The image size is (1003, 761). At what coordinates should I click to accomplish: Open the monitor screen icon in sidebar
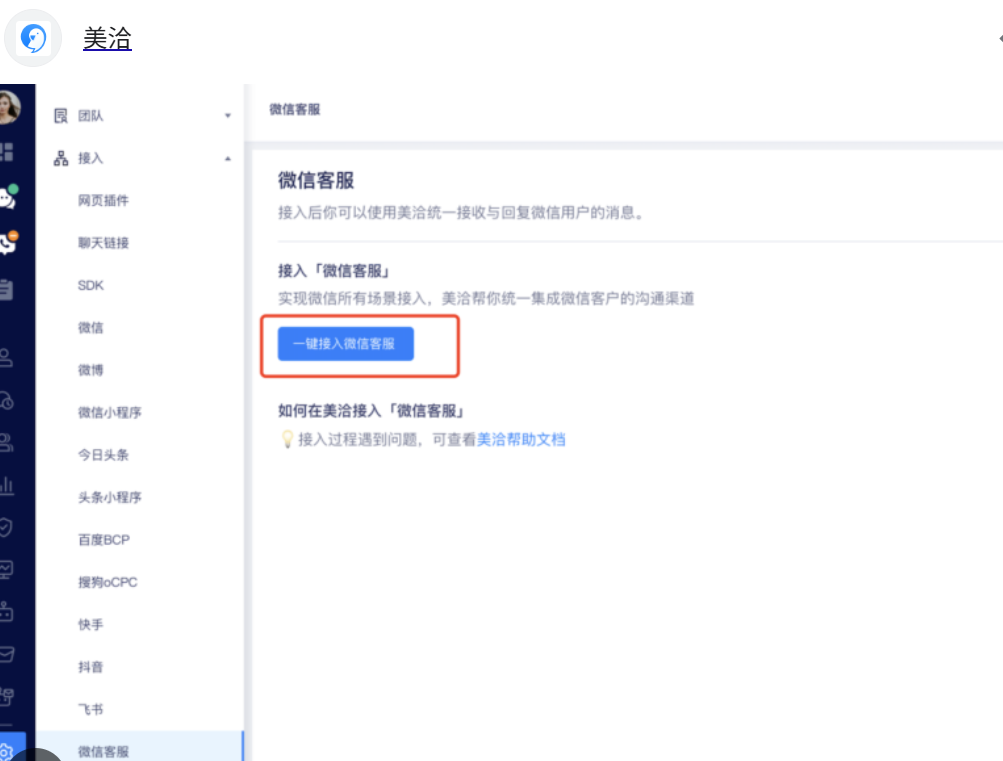pos(6,569)
